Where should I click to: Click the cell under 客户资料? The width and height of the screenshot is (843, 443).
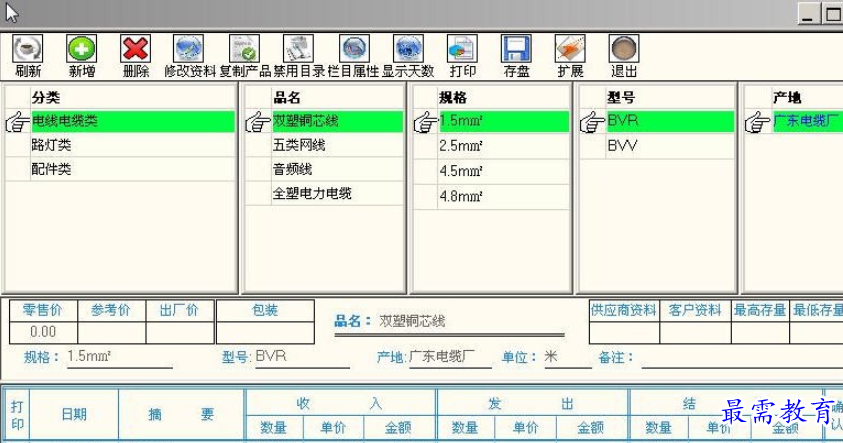pos(695,333)
